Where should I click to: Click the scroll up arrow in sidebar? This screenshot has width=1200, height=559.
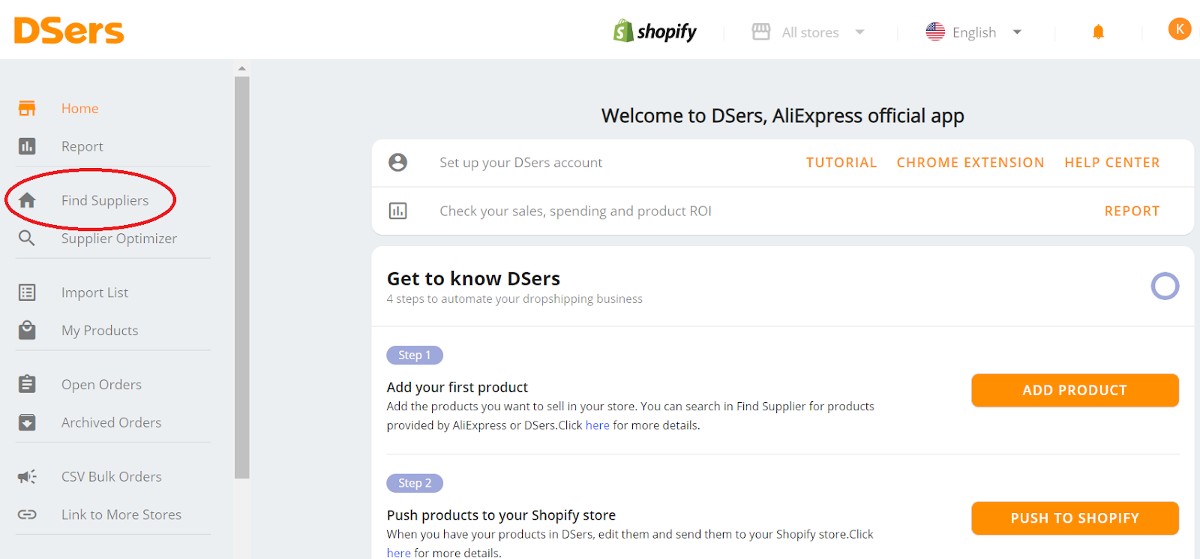tap(241, 69)
